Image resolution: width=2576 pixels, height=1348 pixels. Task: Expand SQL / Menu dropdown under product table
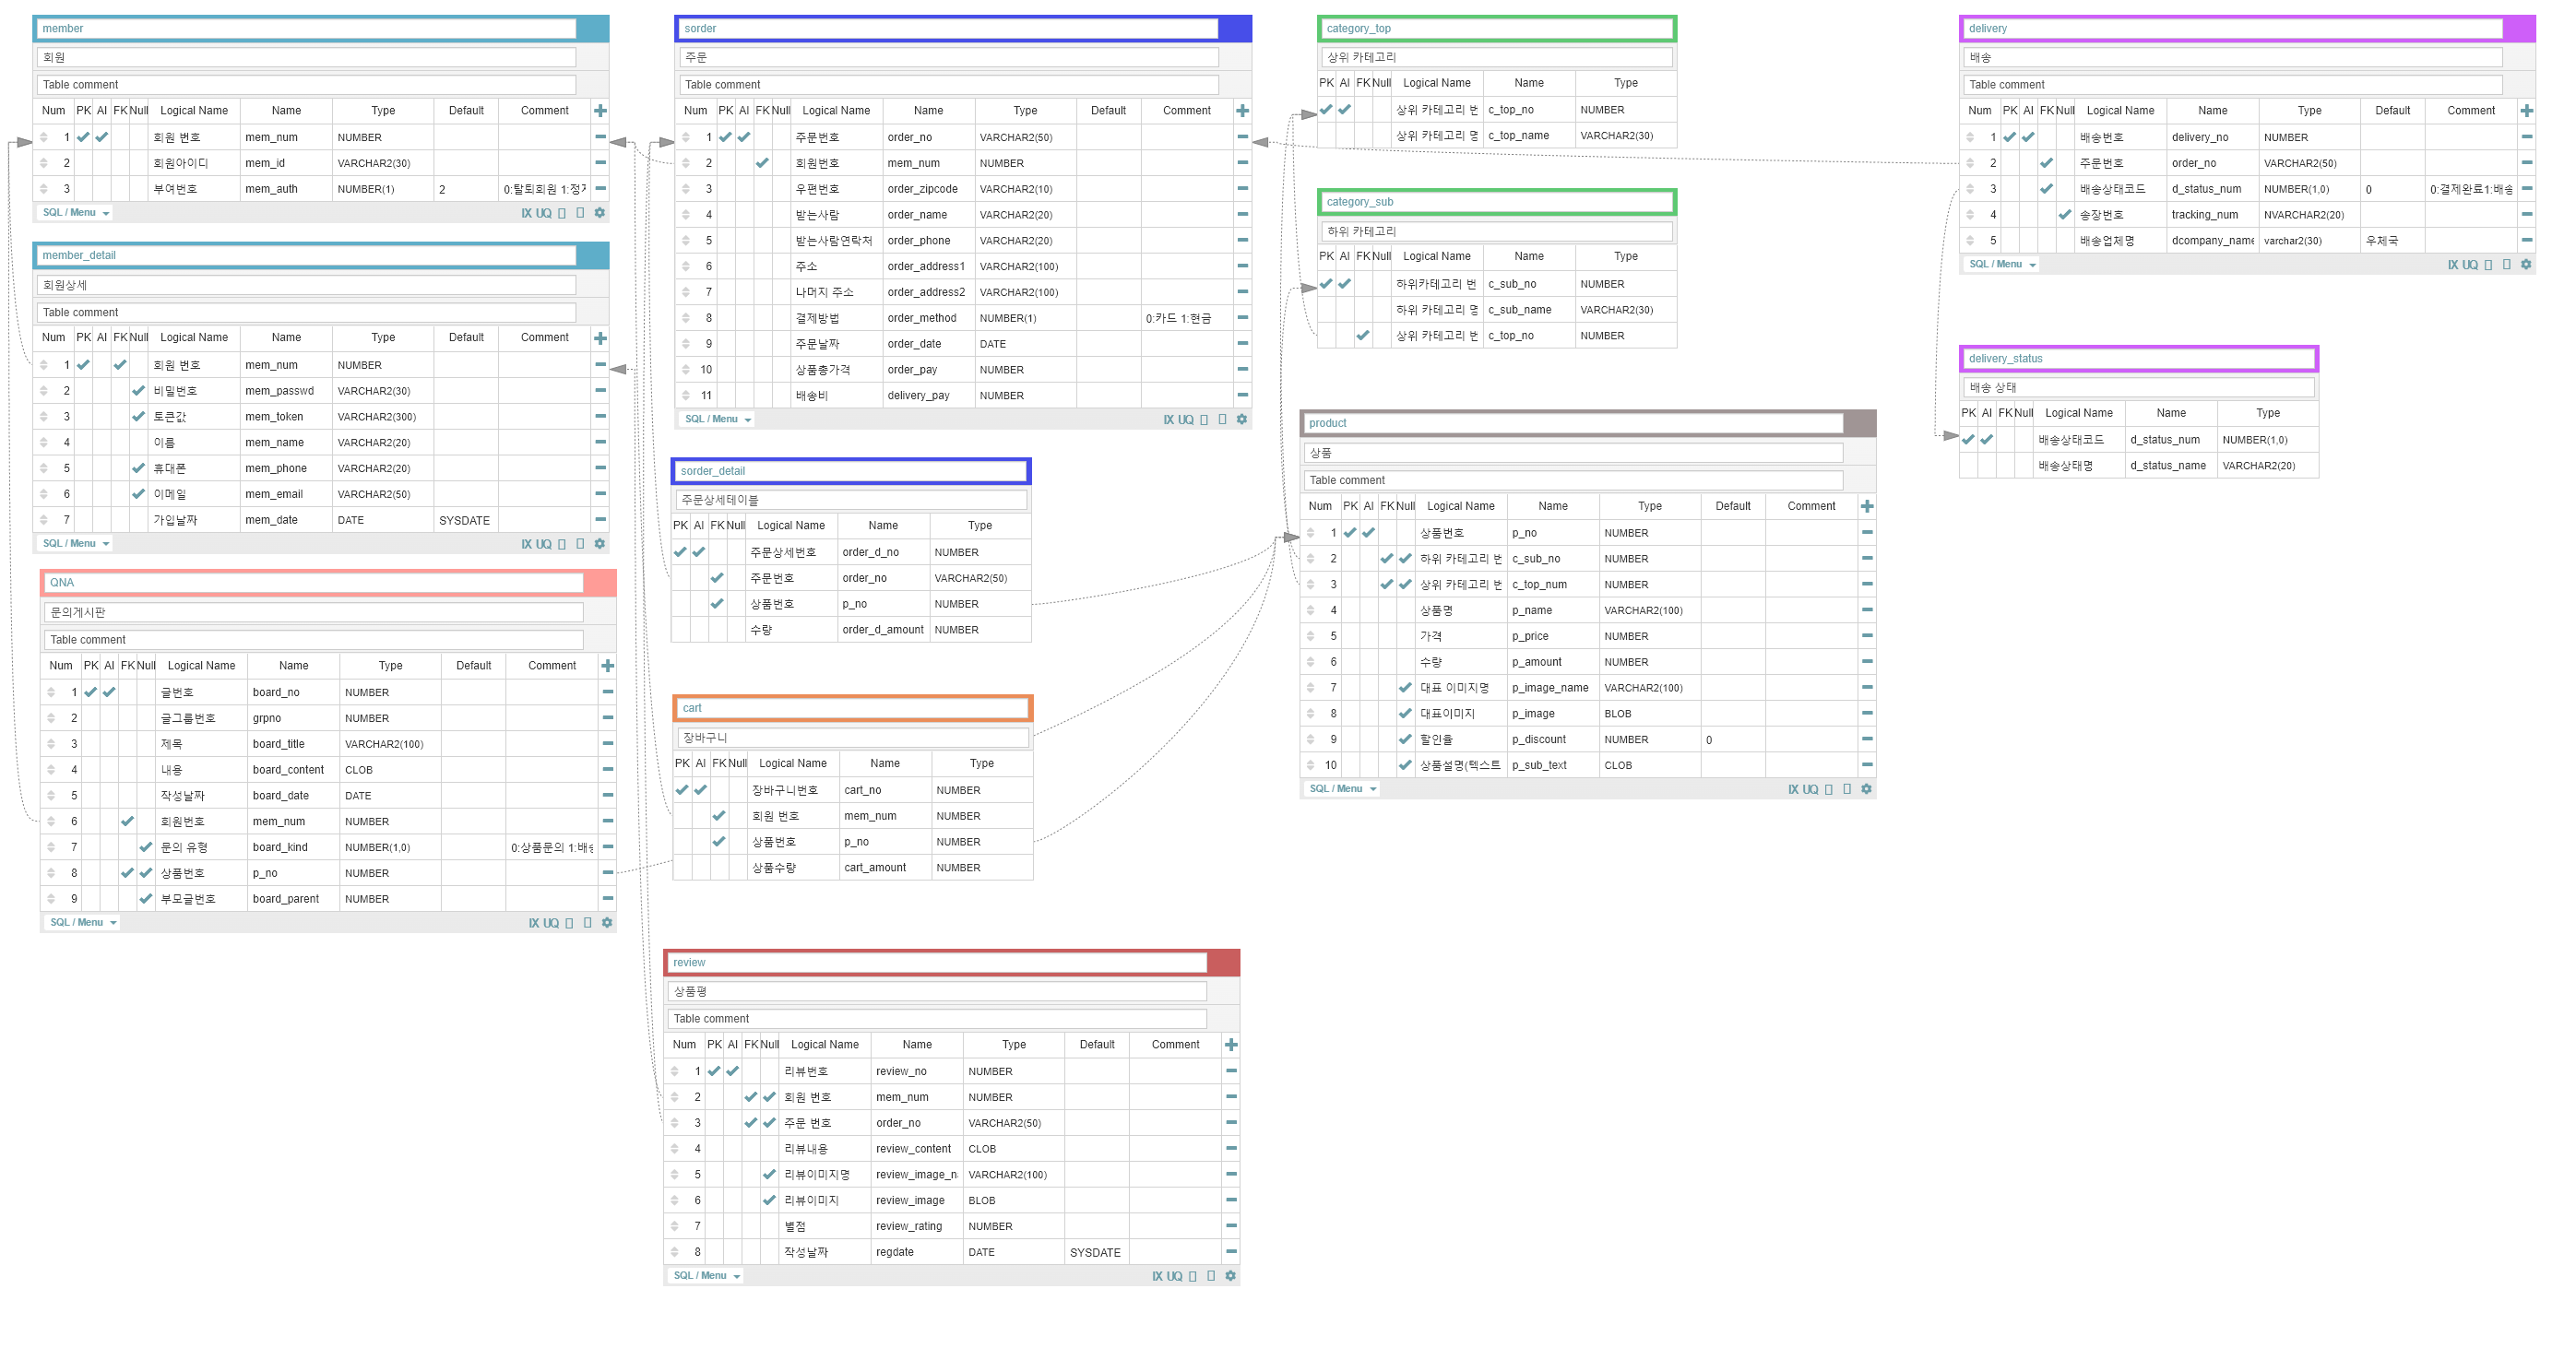[x=1342, y=789]
